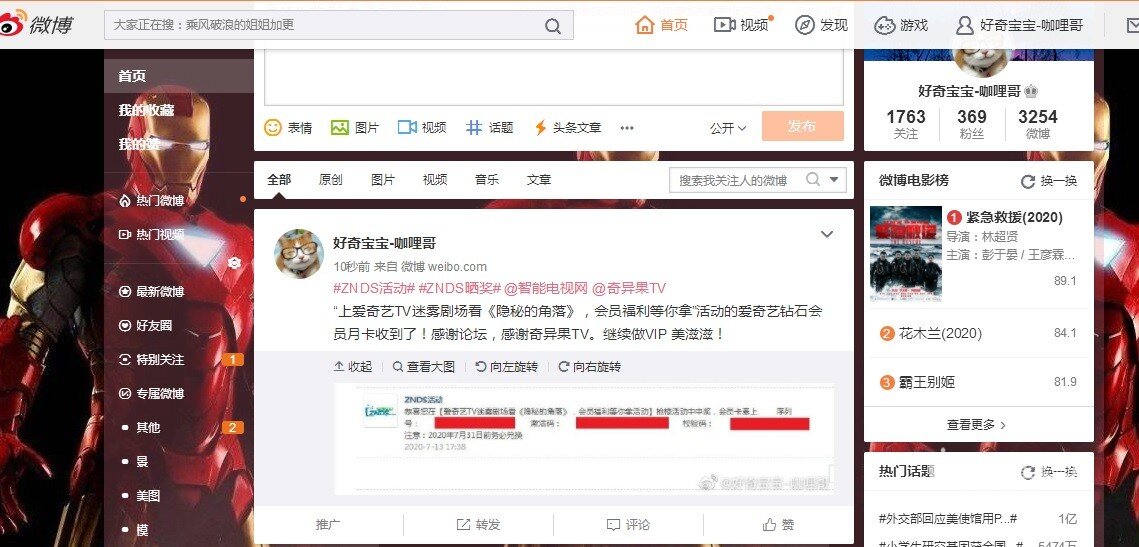
Task: Open 视频 in top navigation
Action: [x=742, y=25]
